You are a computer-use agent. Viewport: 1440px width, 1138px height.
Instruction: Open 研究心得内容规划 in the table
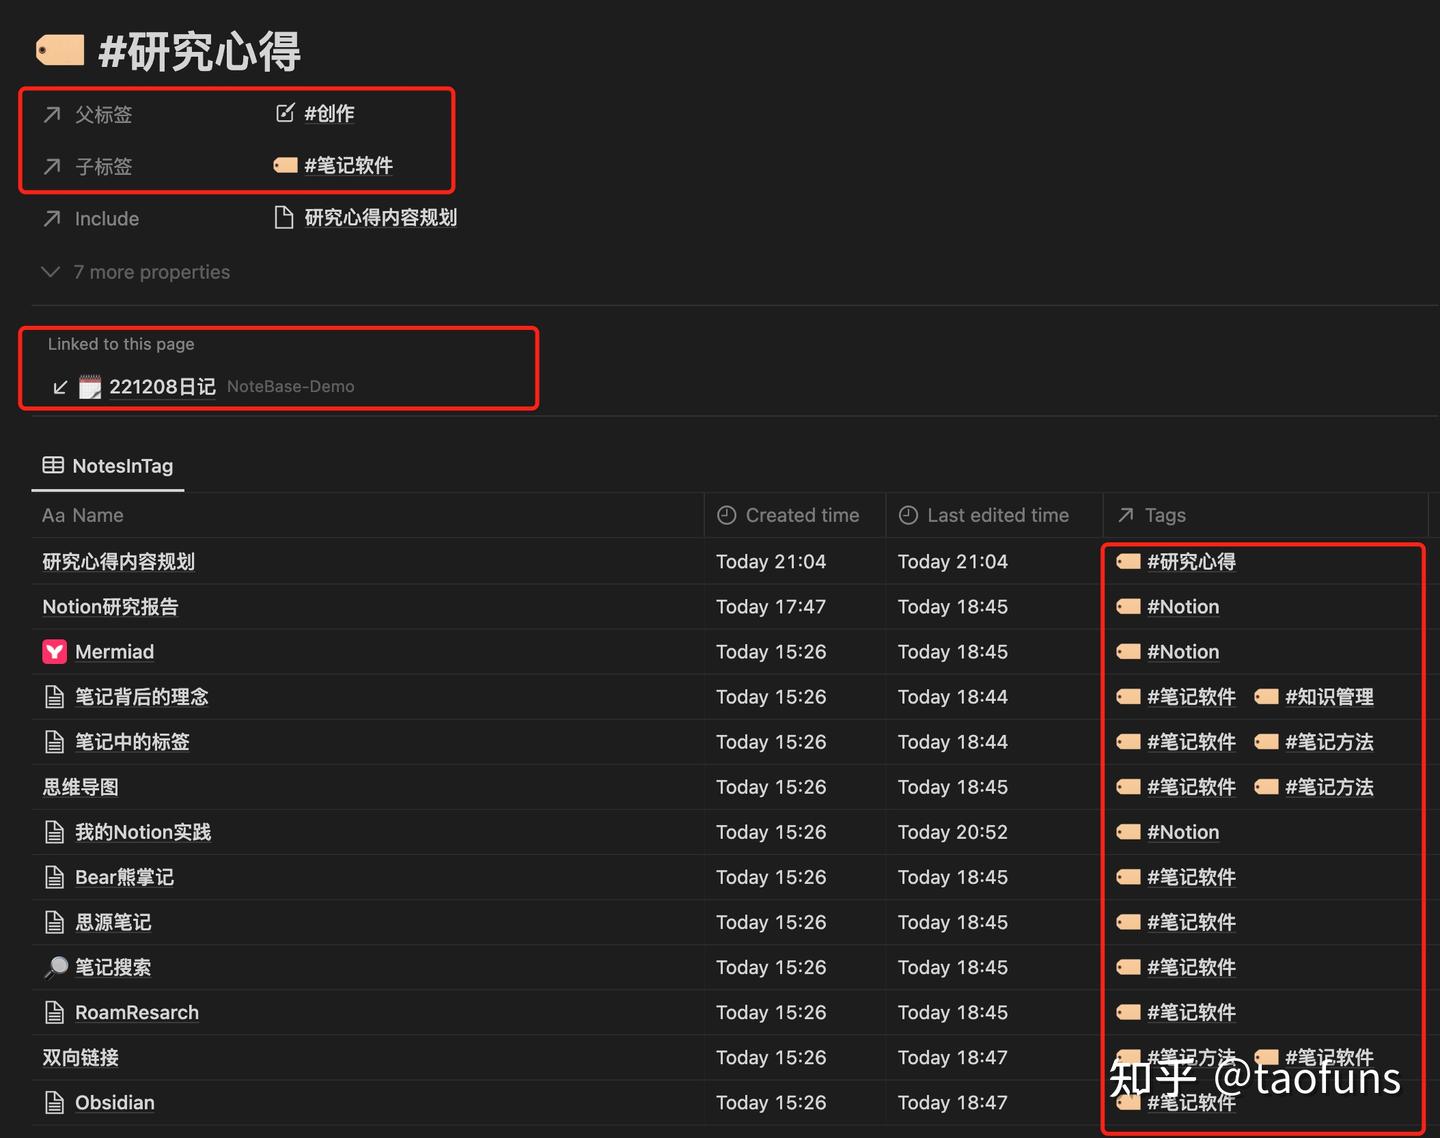point(118,562)
